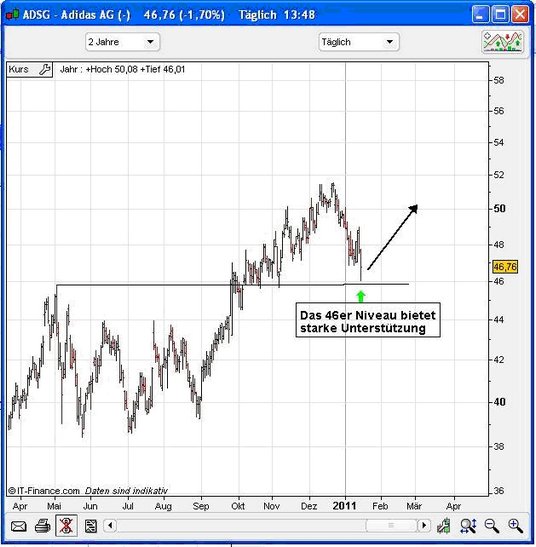The width and height of the screenshot is (536, 547).
Task: Print the chart with printer icon
Action: tap(43, 526)
